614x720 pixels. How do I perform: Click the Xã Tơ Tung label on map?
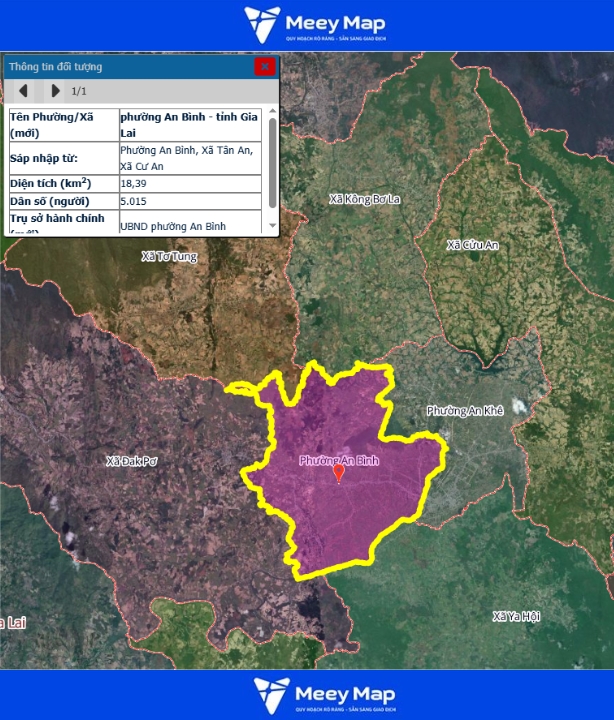pyautogui.click(x=170, y=257)
